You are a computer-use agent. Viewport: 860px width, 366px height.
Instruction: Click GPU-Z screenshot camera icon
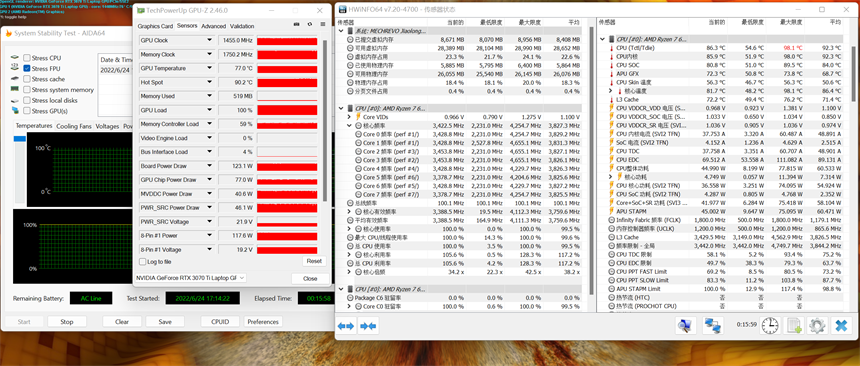[x=297, y=25]
